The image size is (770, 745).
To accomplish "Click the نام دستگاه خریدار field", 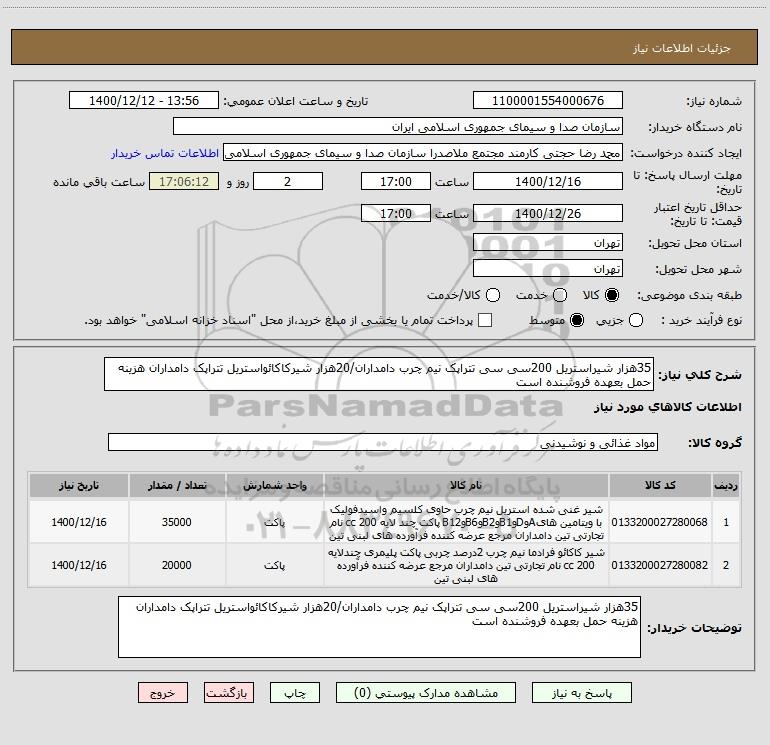I will [398, 126].
